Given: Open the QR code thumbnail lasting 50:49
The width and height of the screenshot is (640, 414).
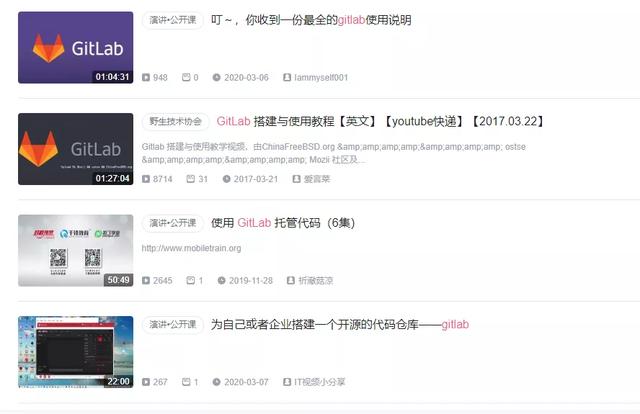Looking at the screenshot, I should pyautogui.click(x=76, y=250).
